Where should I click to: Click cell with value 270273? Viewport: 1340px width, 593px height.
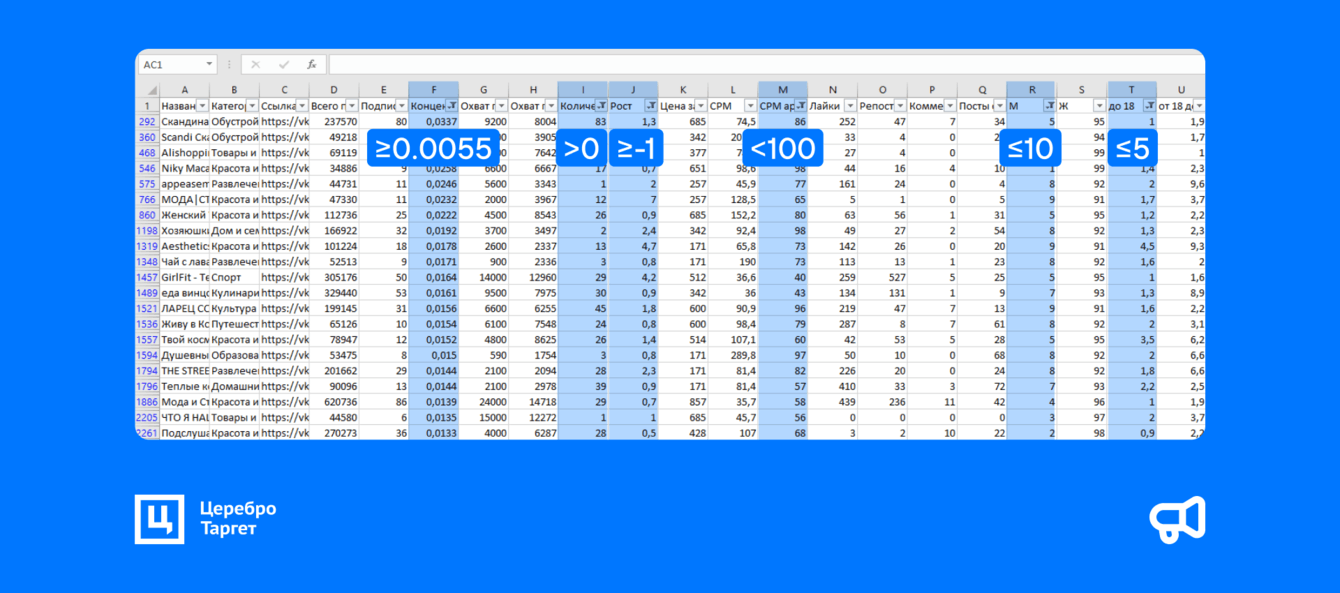coord(333,433)
